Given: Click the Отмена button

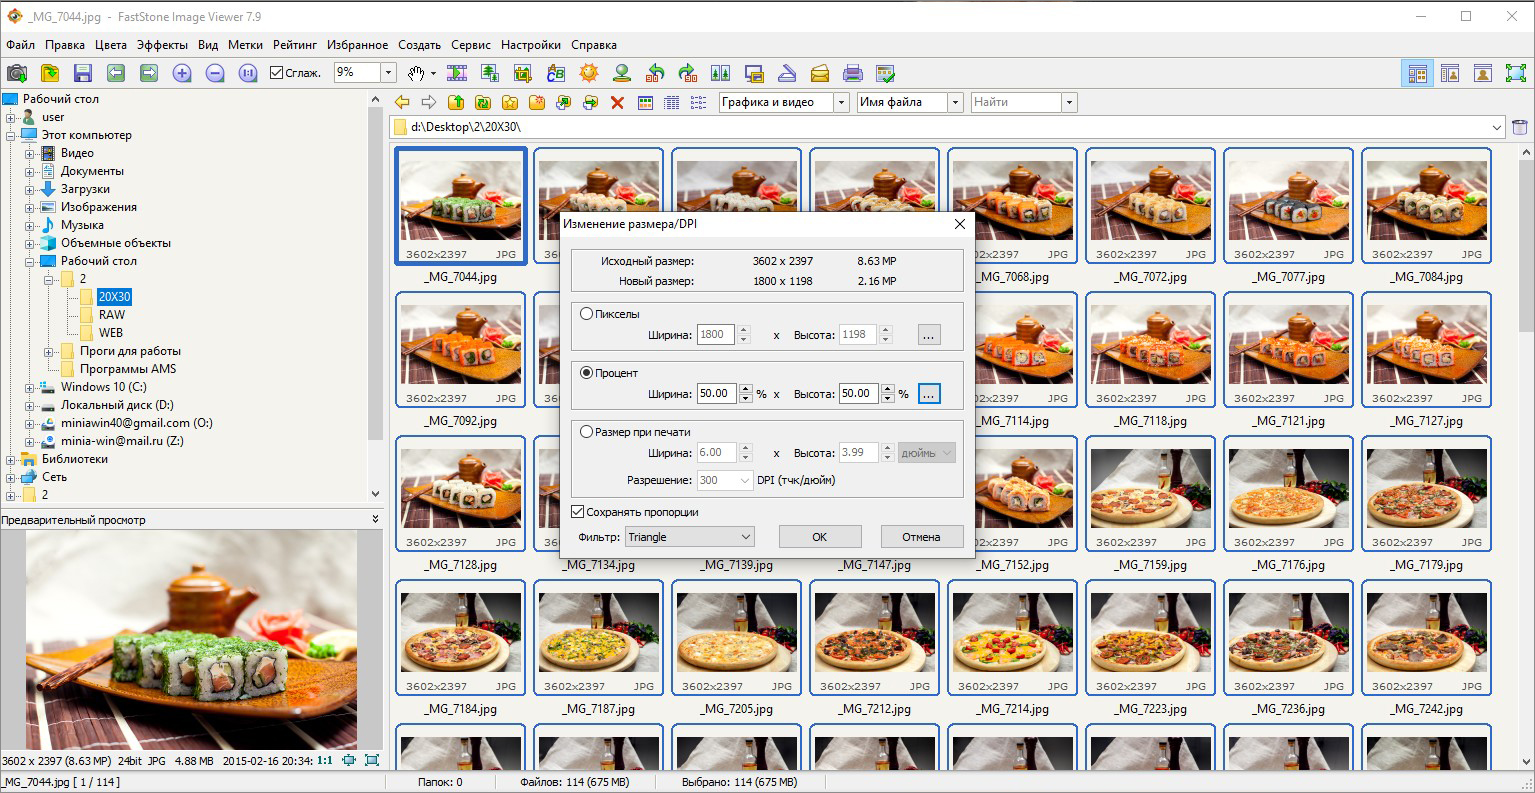Looking at the screenshot, I should click(x=921, y=537).
